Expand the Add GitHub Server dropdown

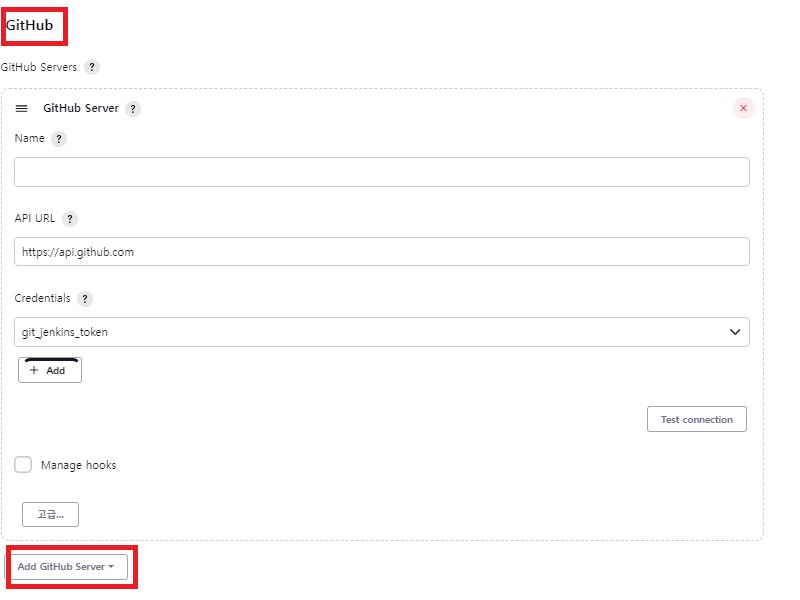click(x=66, y=567)
